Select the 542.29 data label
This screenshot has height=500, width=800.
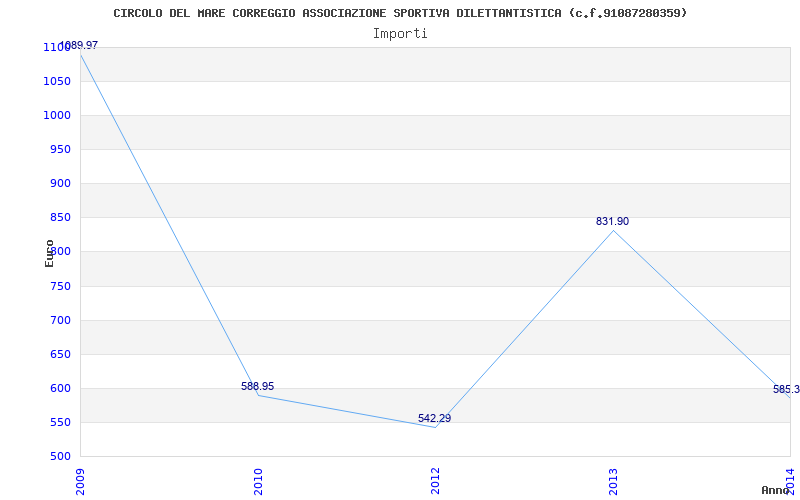coord(434,418)
